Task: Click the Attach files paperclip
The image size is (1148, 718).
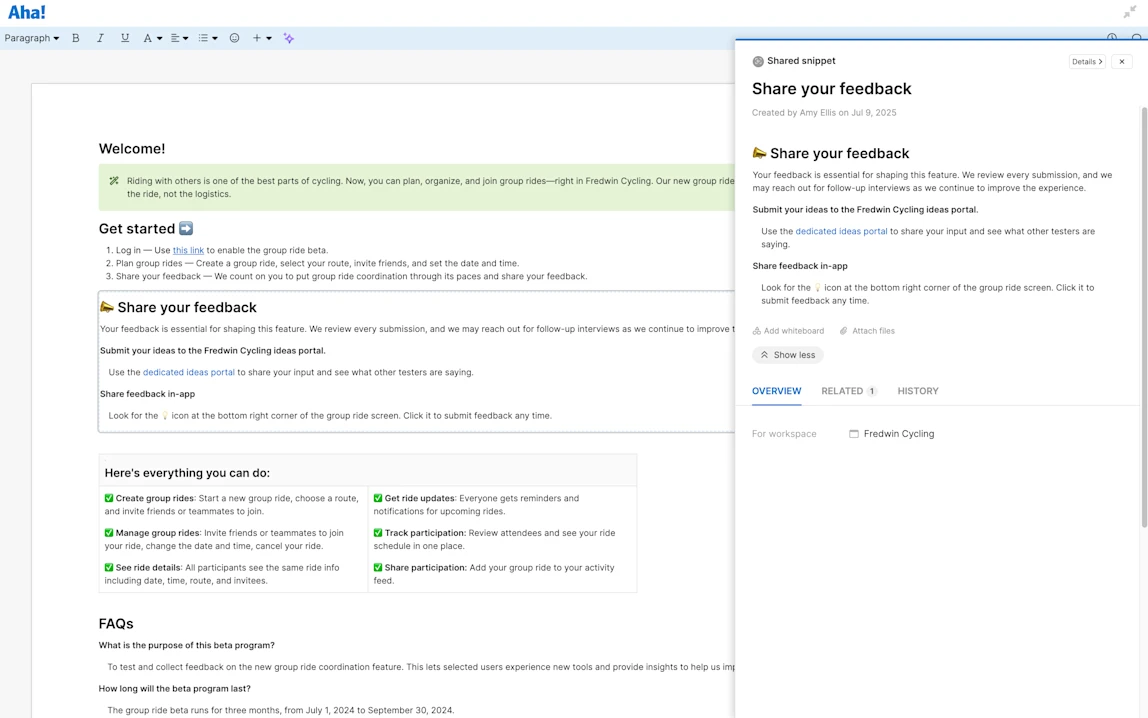Action: [867, 331]
